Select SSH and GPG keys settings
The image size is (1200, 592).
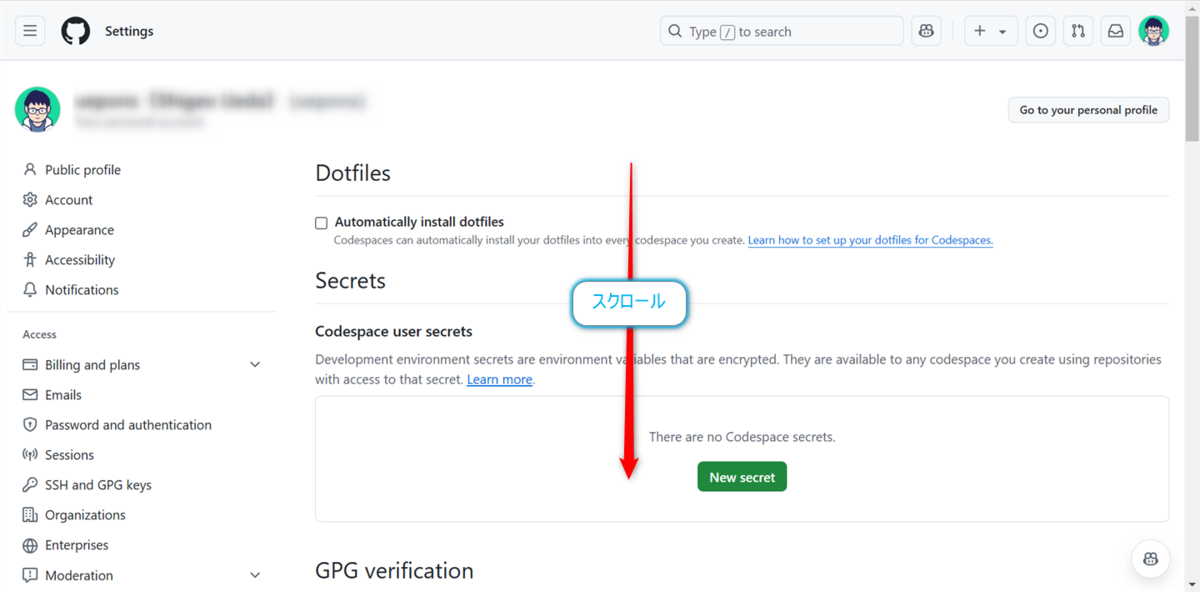[x=100, y=484]
